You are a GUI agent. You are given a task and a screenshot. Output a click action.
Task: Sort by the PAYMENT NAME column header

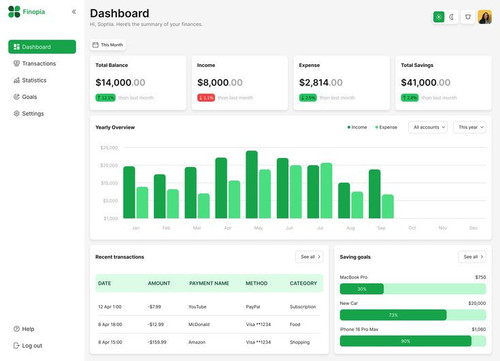point(209,283)
